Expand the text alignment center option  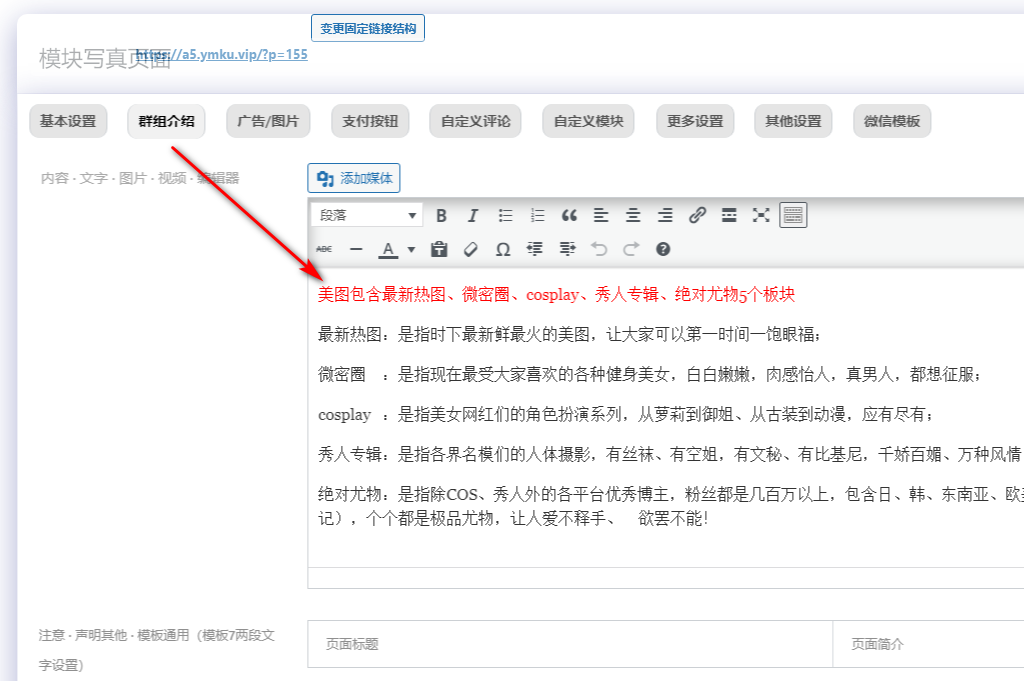(632, 214)
